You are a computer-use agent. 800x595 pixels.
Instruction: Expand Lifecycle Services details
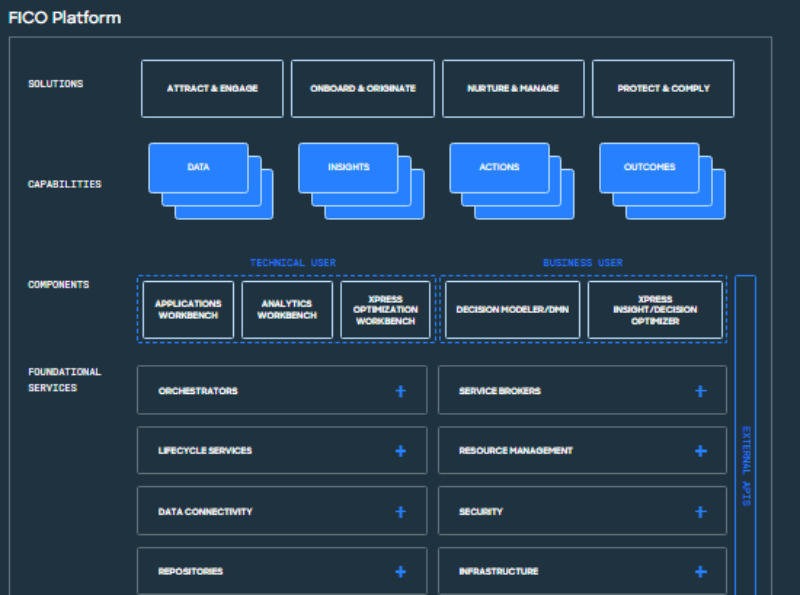click(399, 450)
